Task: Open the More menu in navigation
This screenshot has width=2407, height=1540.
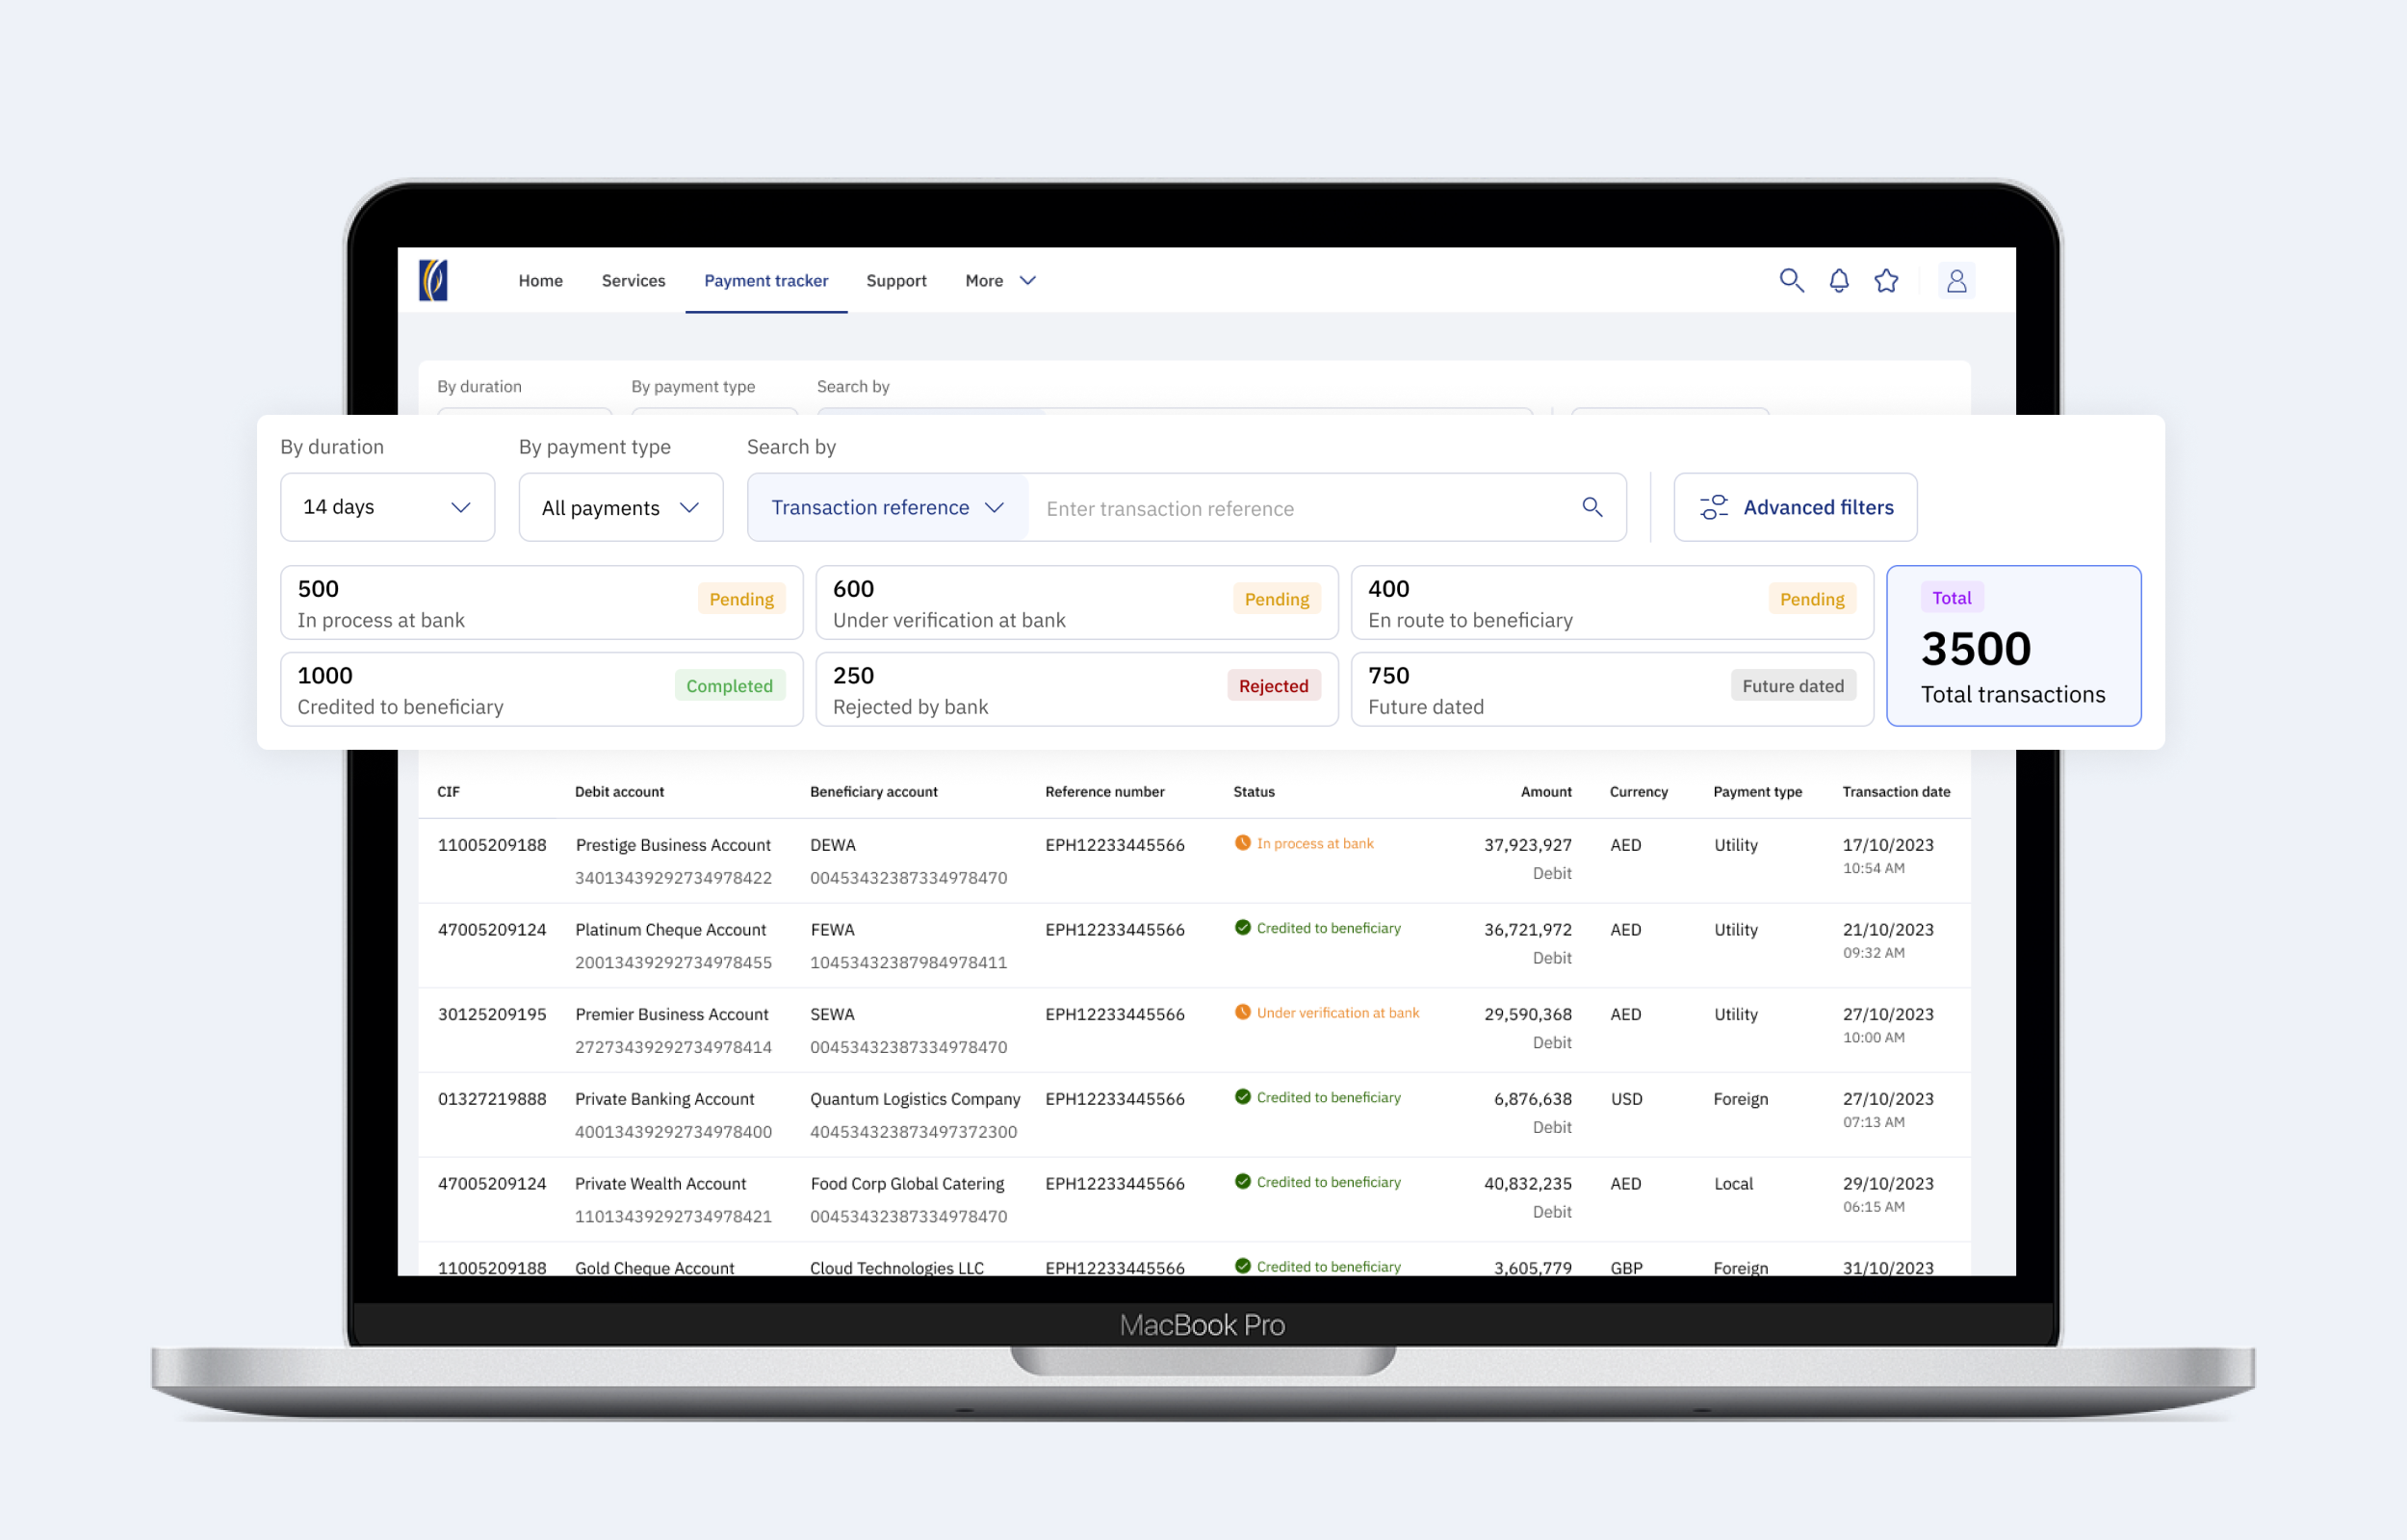Action: (x=999, y=281)
